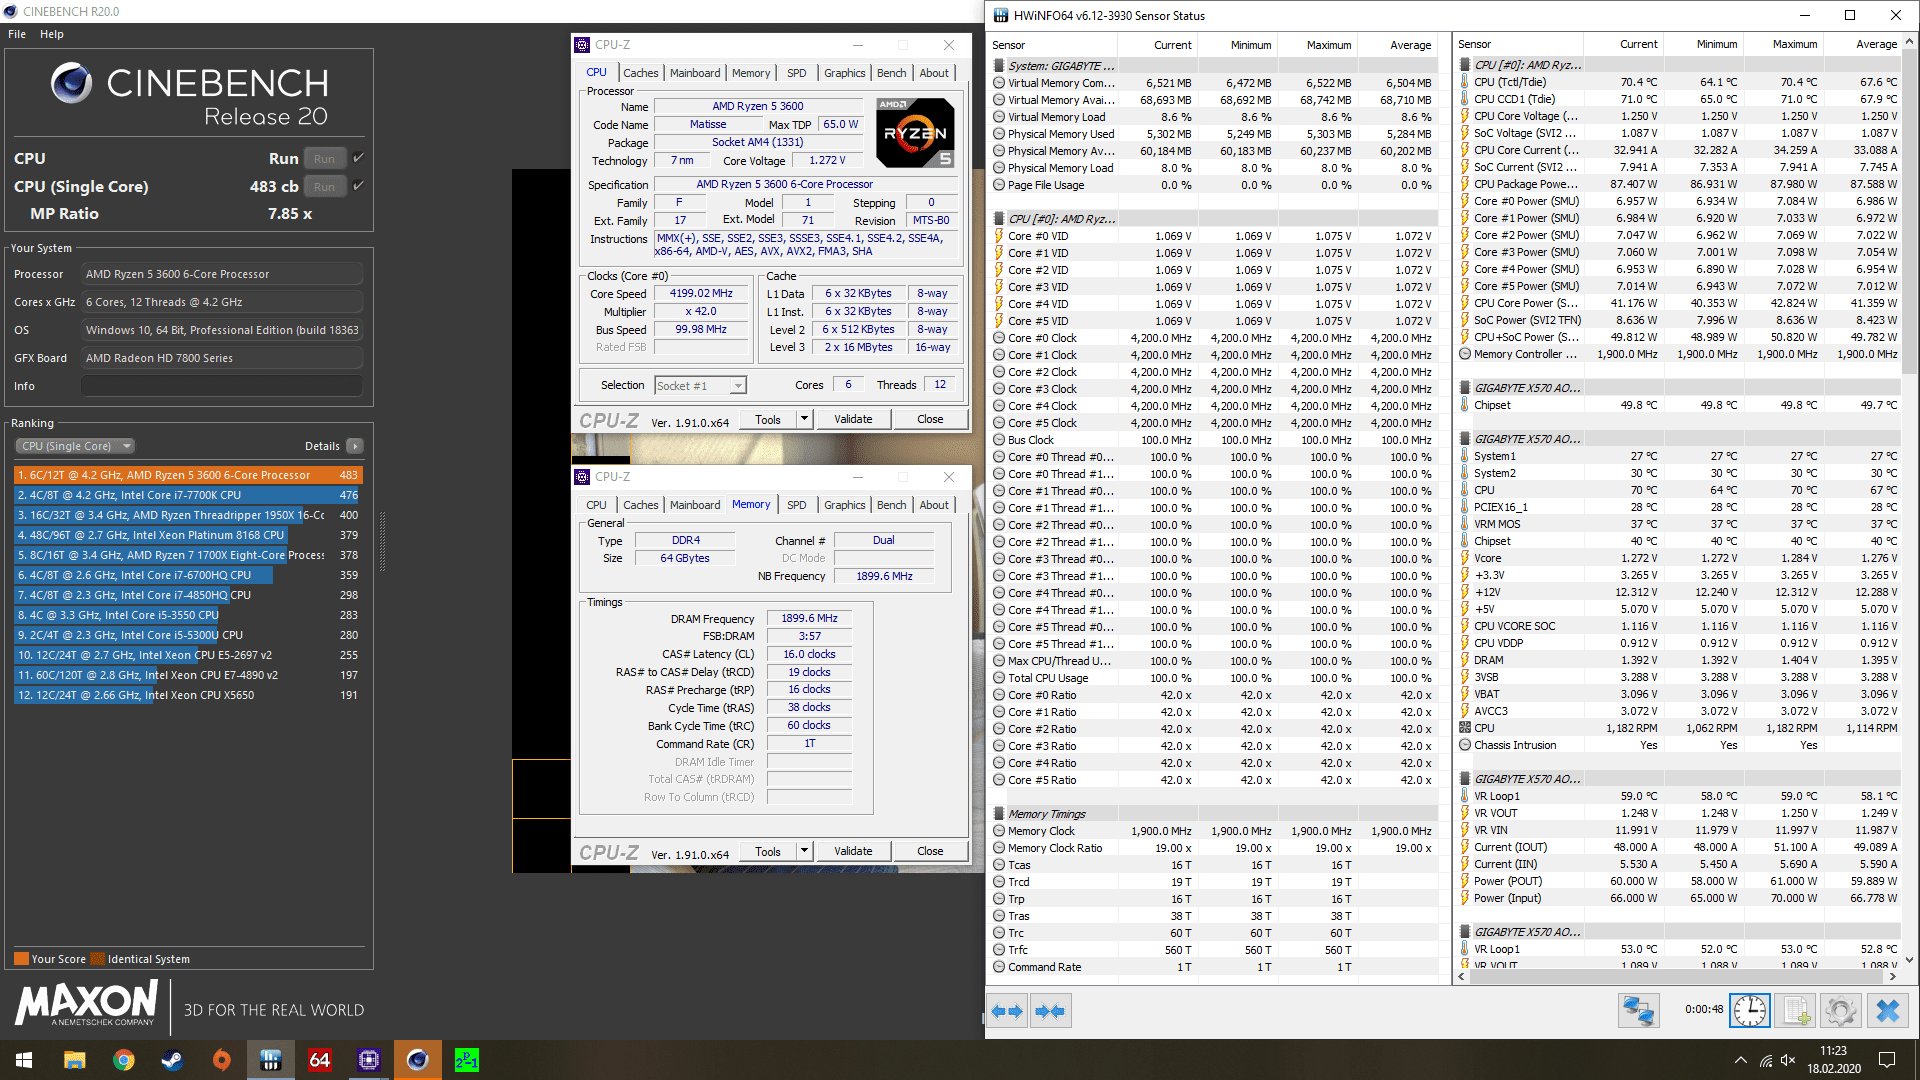Click the Info input field in Cinebench
Image resolution: width=1920 pixels, height=1080 pixels.
click(x=222, y=386)
